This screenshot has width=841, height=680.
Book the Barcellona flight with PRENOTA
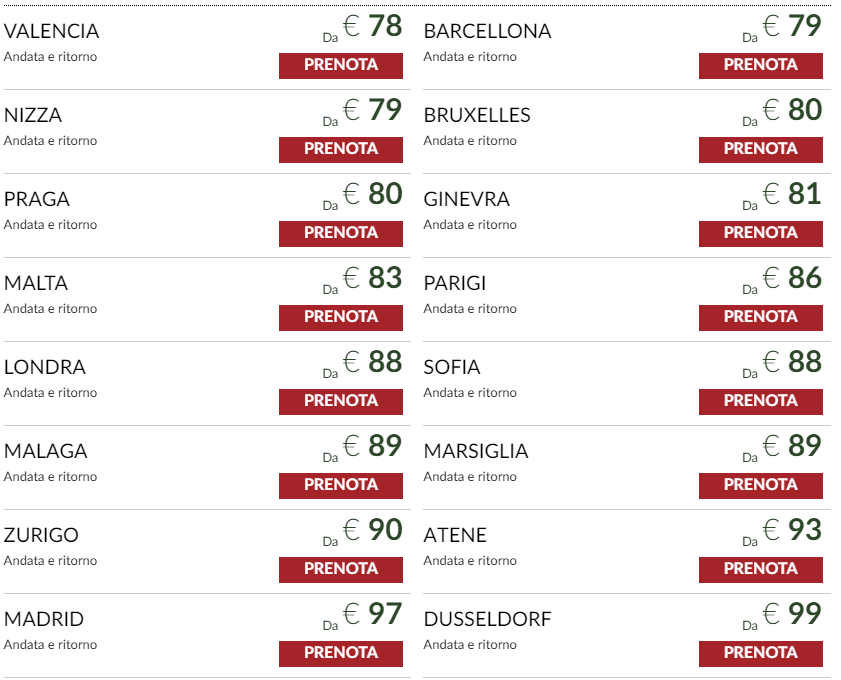pyautogui.click(x=760, y=65)
